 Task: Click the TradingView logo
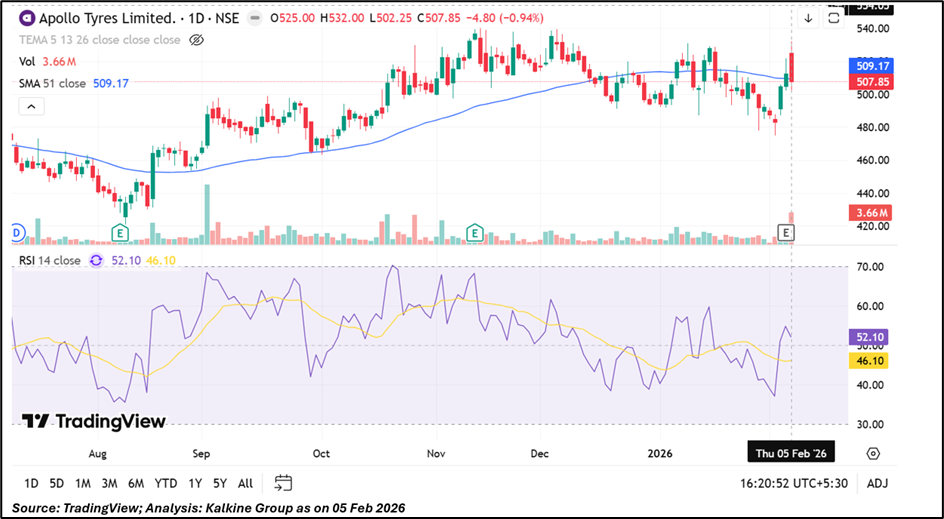[x=94, y=421]
